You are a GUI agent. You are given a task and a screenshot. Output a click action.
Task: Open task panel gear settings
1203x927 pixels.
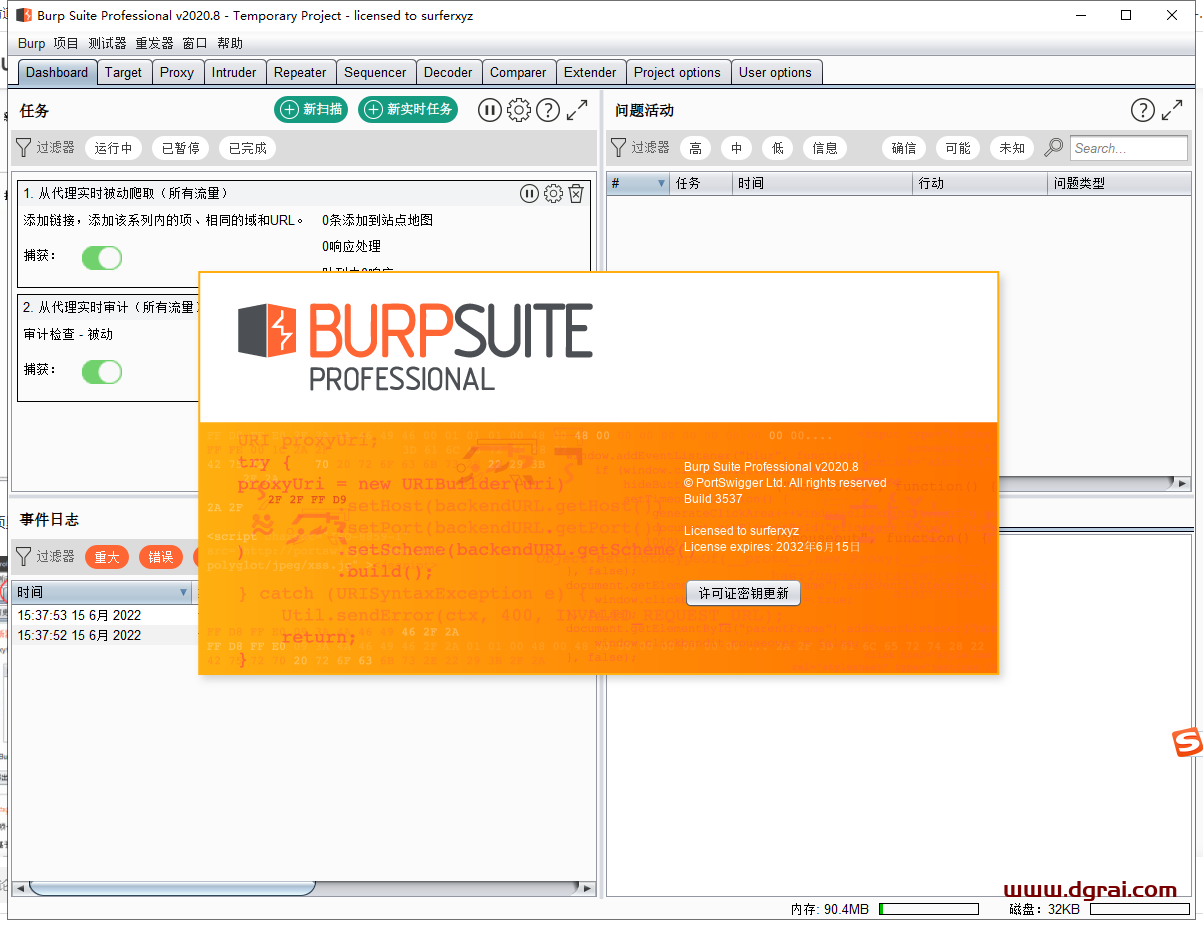(x=519, y=110)
